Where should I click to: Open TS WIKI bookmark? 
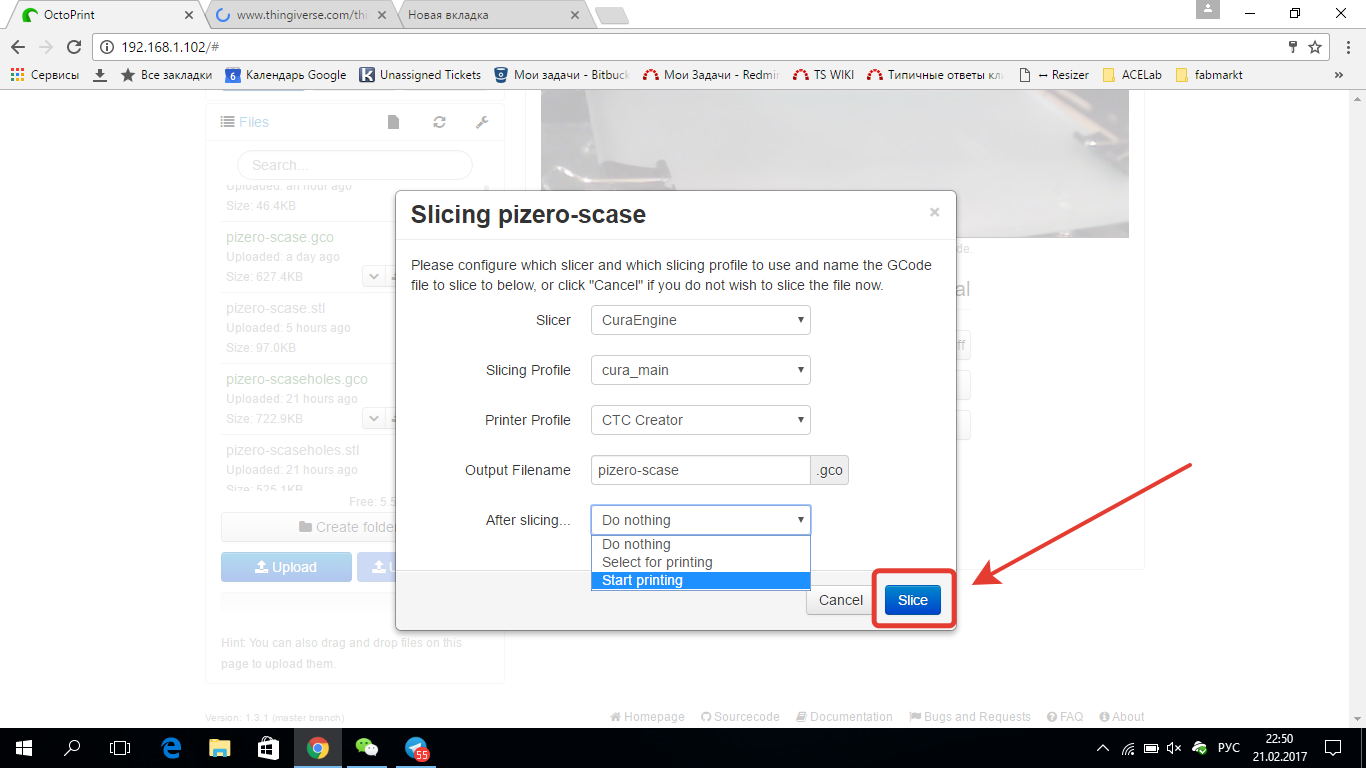click(x=823, y=75)
